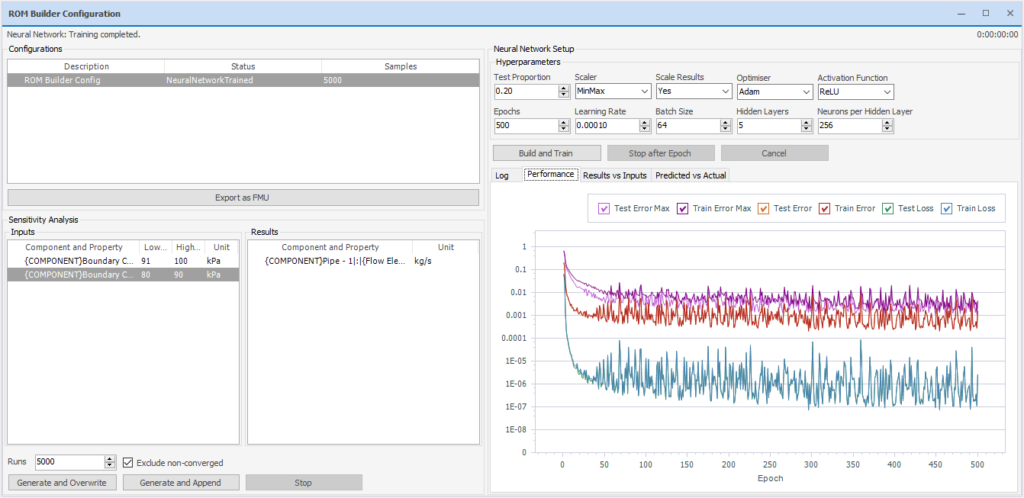
Task: Toggle the Train Loss legend checkbox
Action: [x=946, y=209]
